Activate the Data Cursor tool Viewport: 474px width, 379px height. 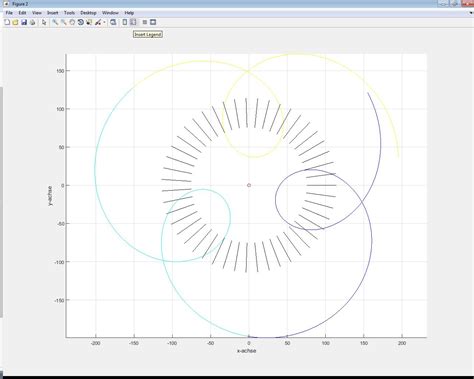(89, 22)
